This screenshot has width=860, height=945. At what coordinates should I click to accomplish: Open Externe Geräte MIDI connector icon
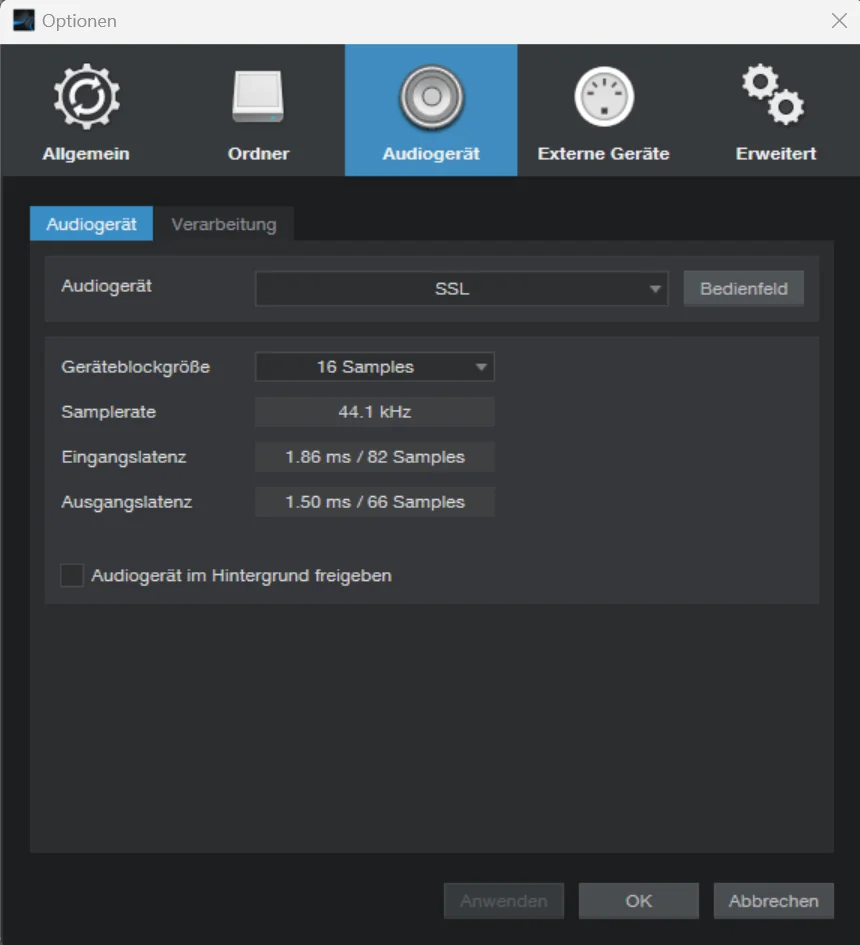(604, 96)
